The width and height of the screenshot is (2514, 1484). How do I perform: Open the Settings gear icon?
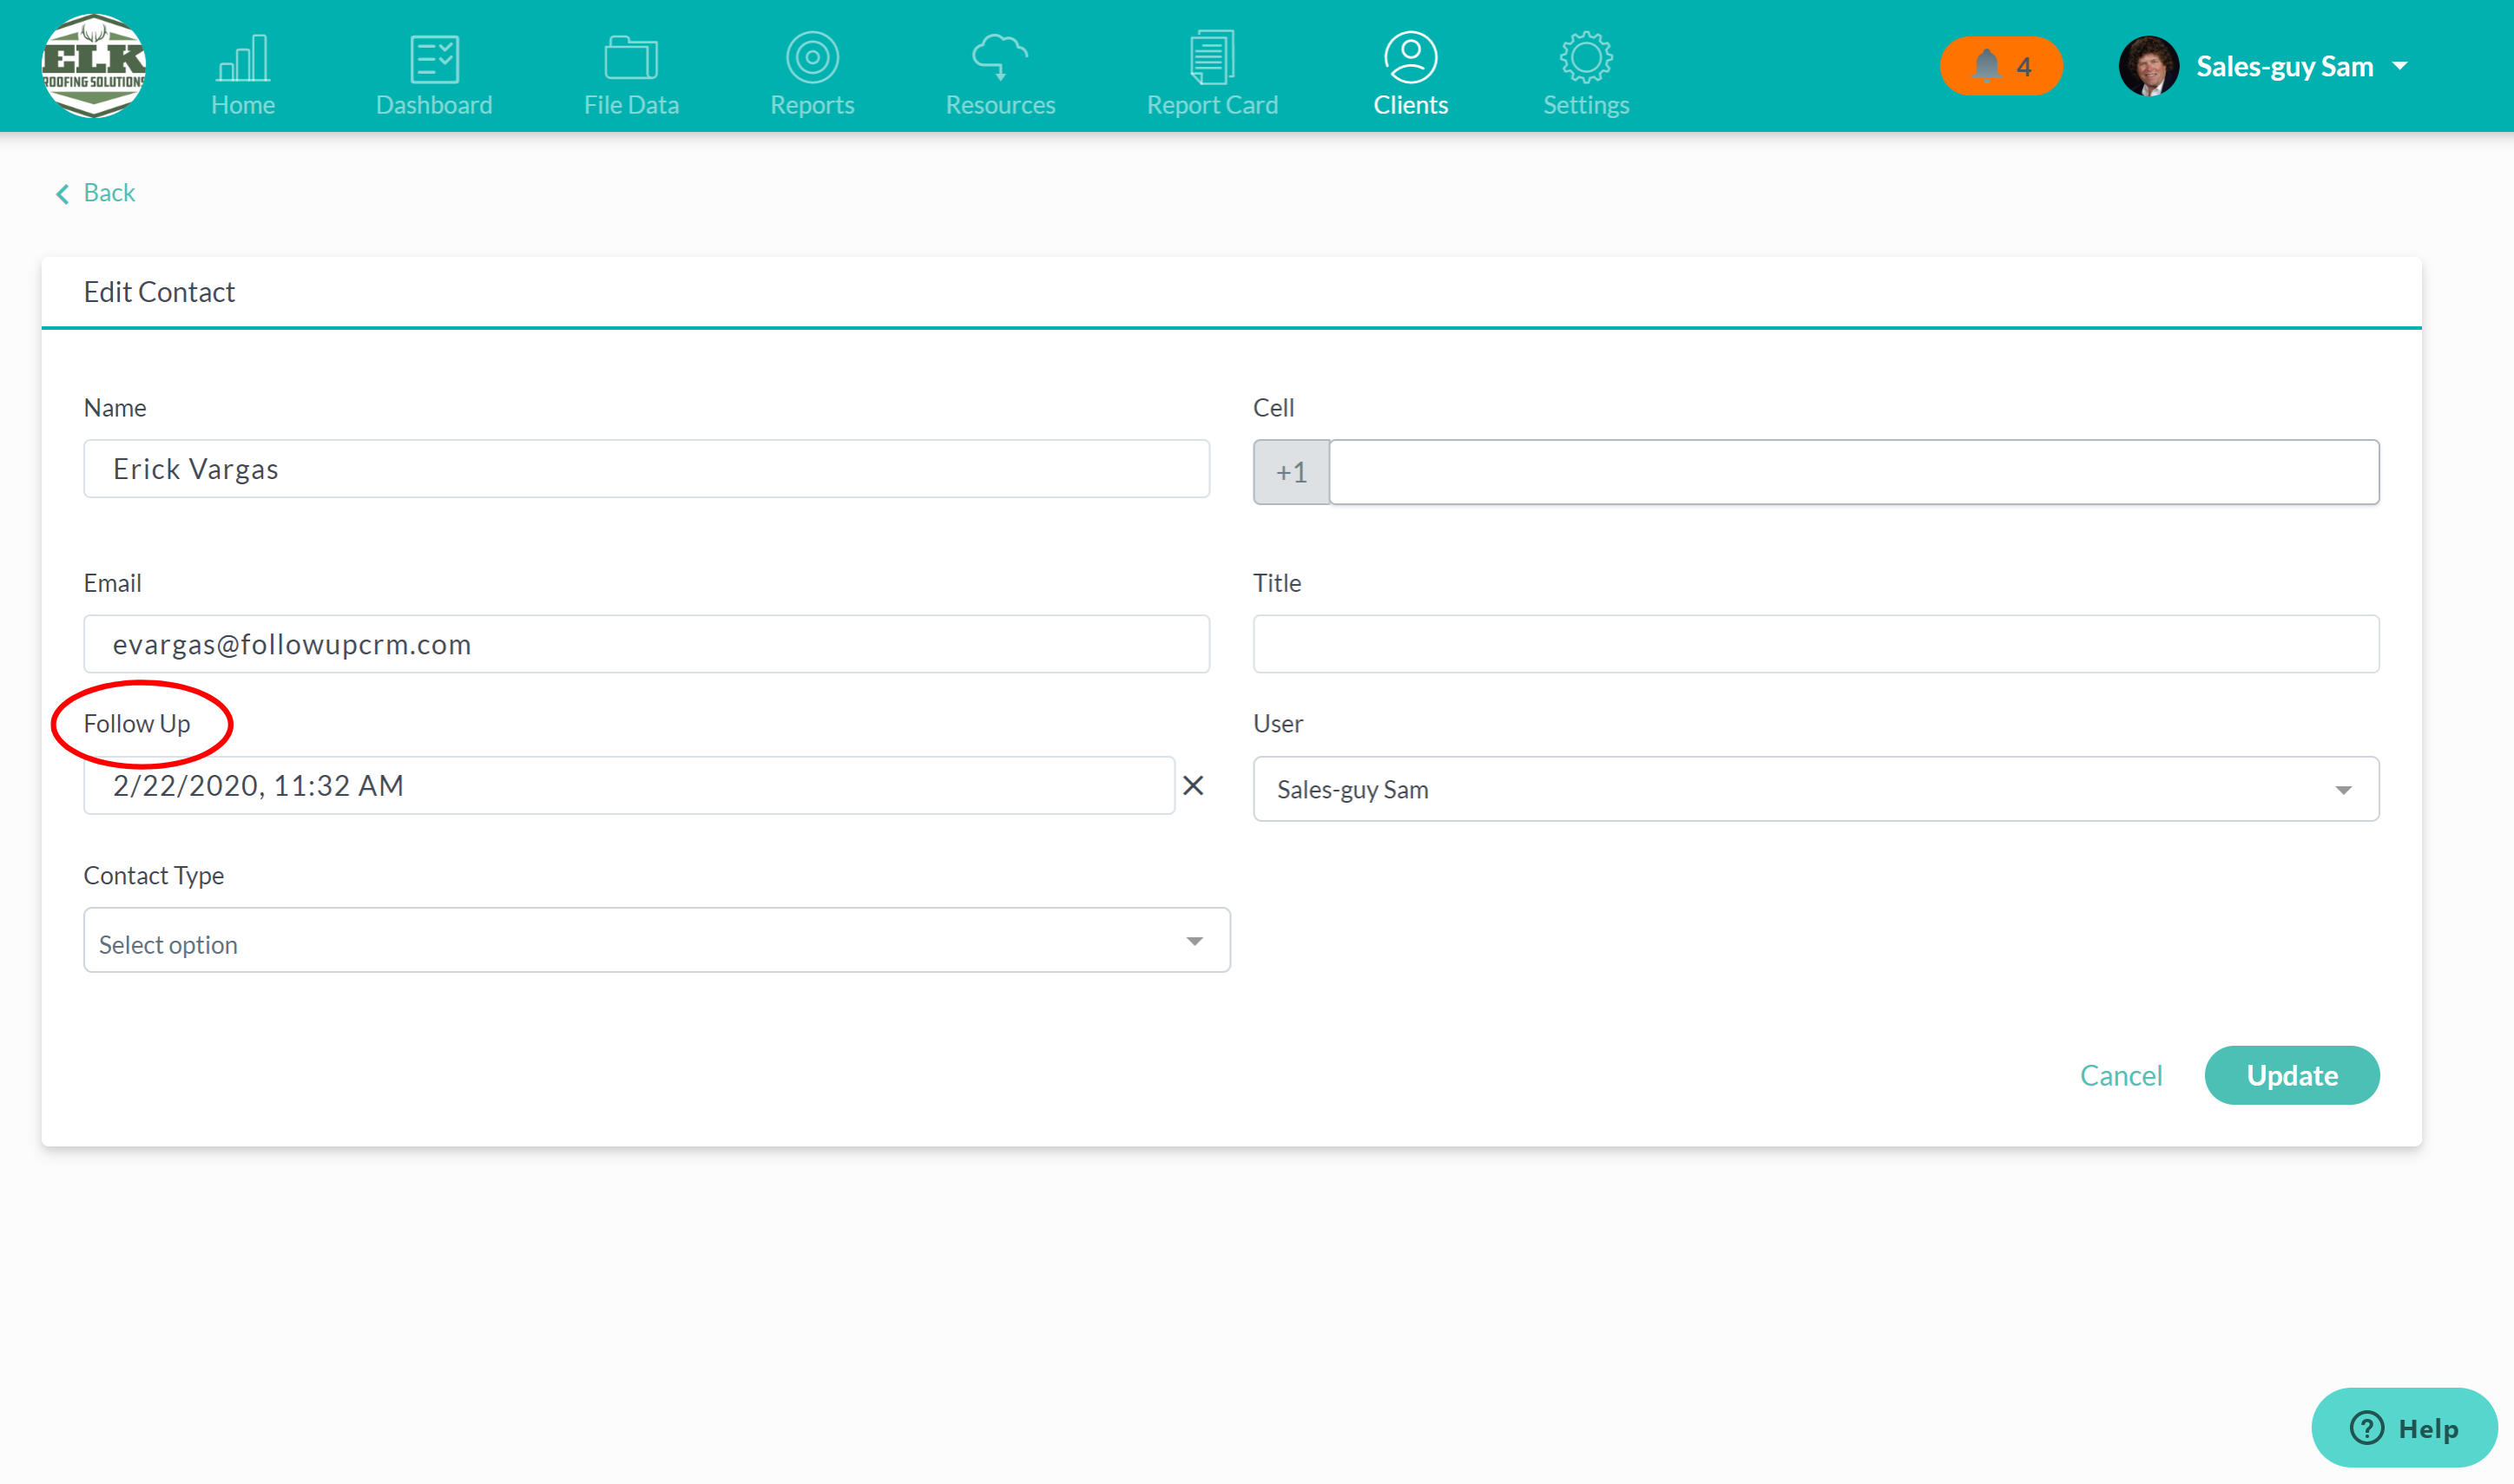pos(1586,58)
